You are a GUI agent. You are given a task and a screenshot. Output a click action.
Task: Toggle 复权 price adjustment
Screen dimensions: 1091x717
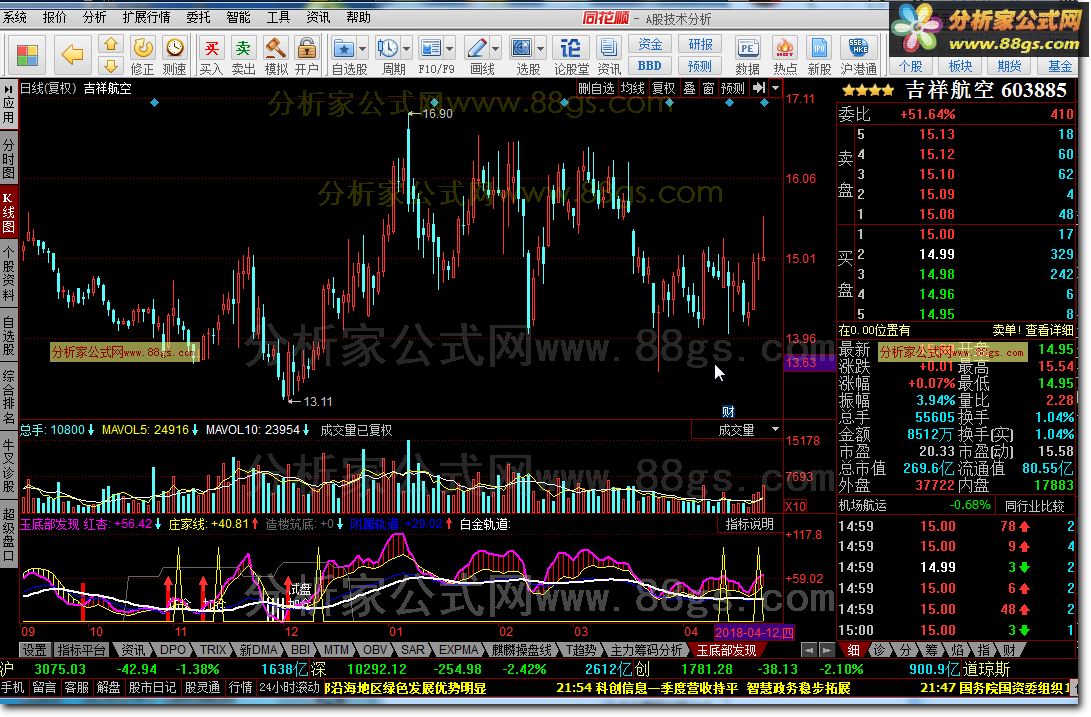[x=663, y=88]
